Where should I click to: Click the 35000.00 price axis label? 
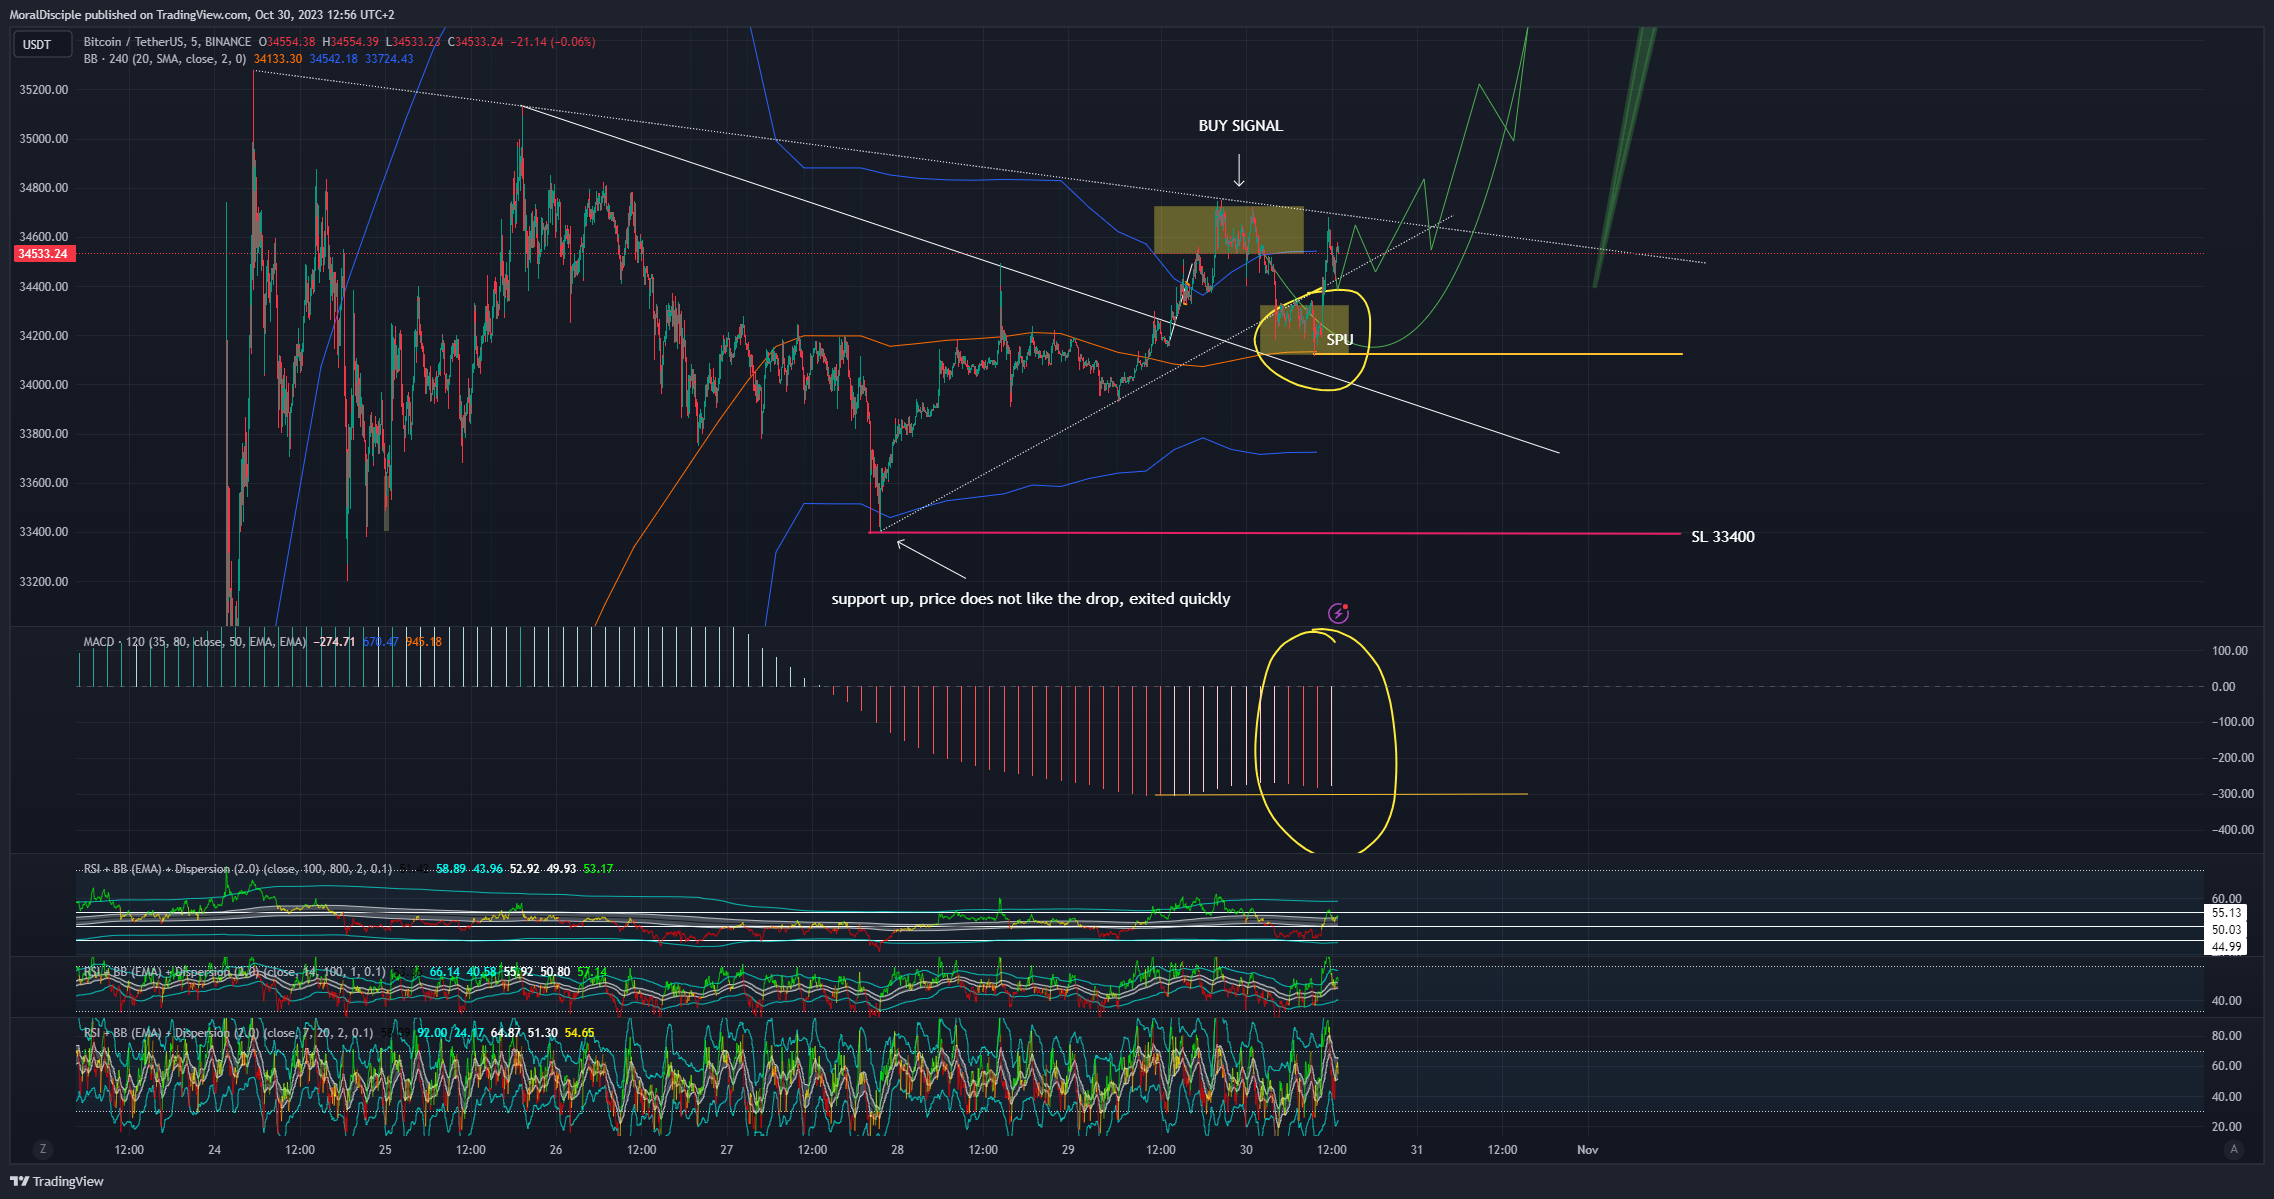44,139
